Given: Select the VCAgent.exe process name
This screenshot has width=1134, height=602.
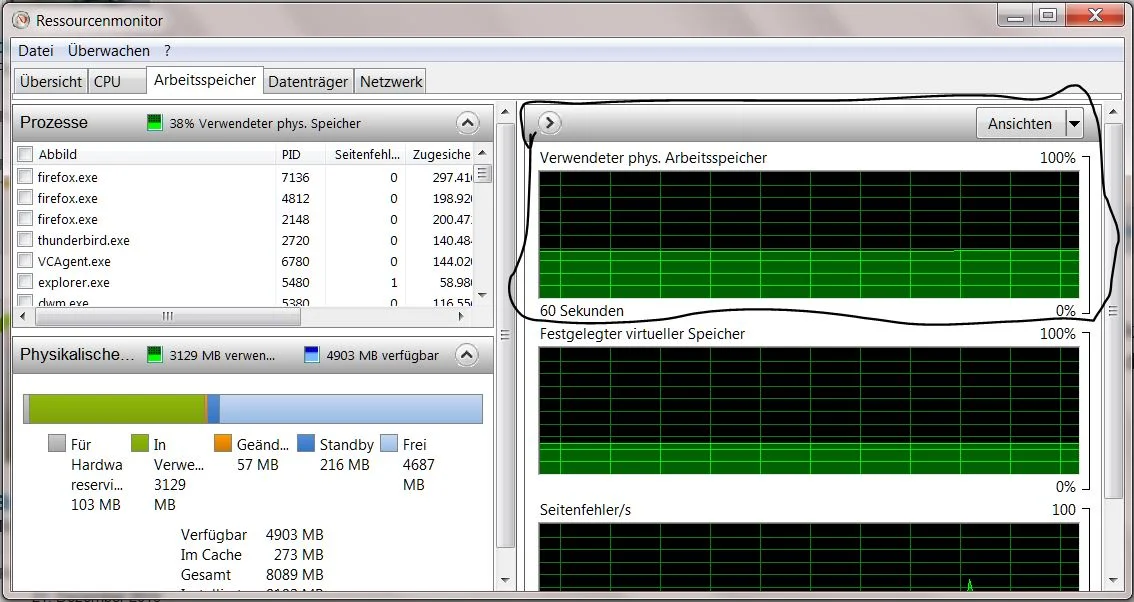Looking at the screenshot, I should (x=74, y=261).
